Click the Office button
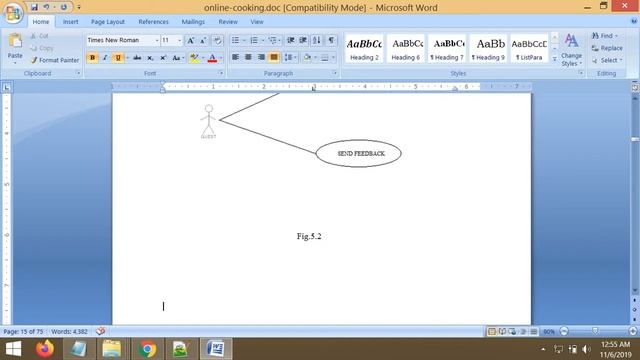Screen dimensions: 640x360 pyautogui.click(x=13, y=13)
